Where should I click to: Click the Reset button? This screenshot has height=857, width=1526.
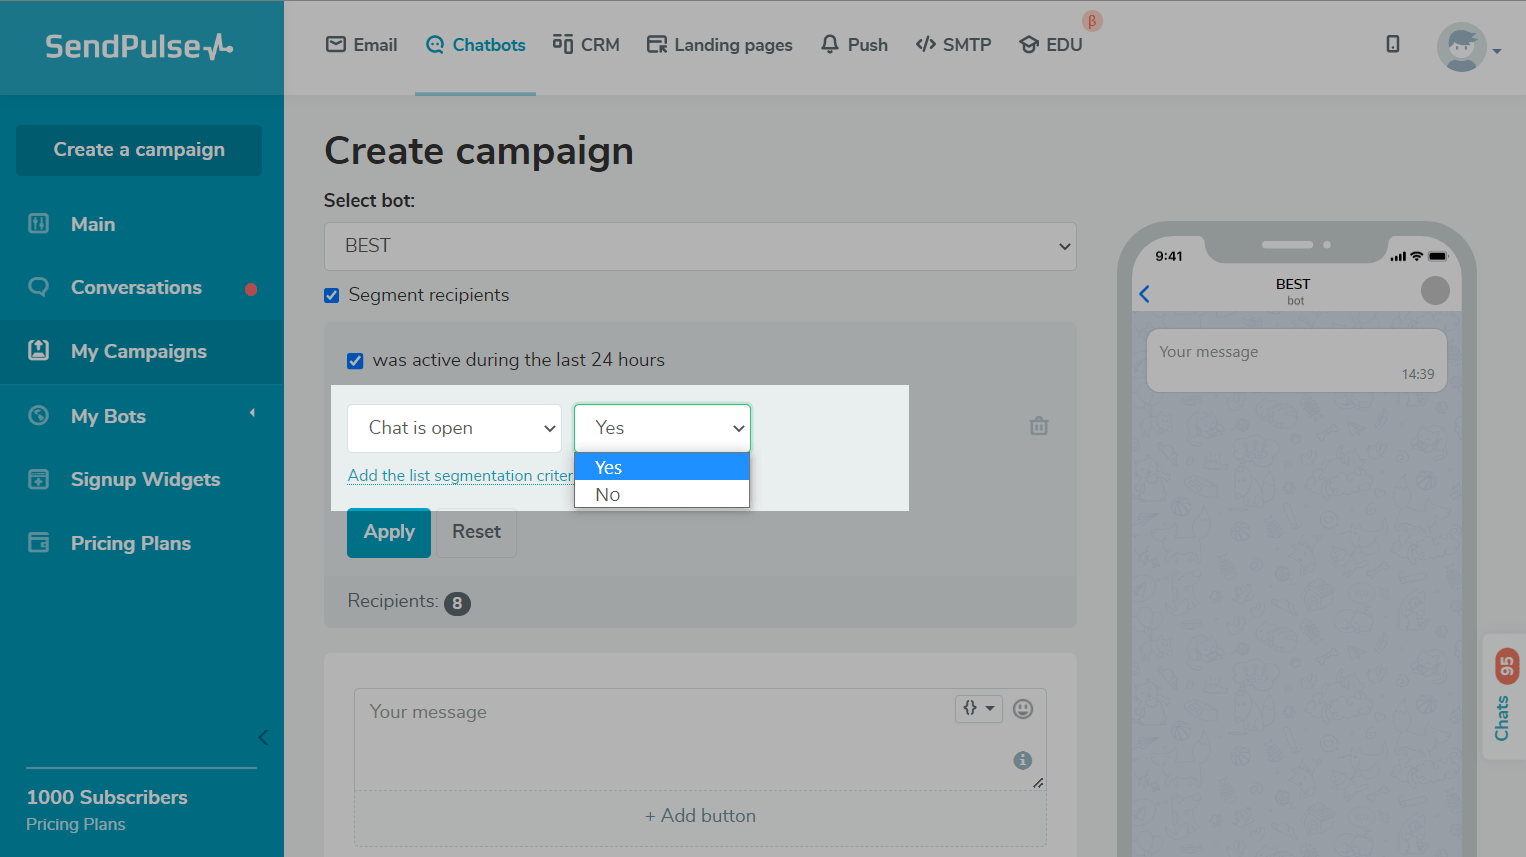[x=476, y=532]
